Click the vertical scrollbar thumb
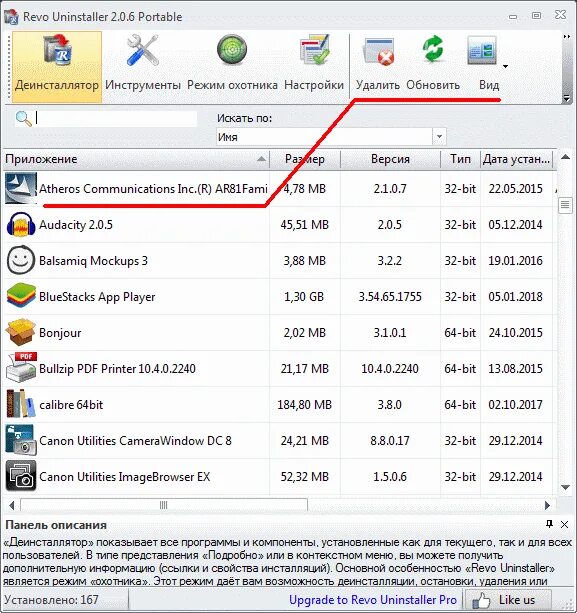 565,205
